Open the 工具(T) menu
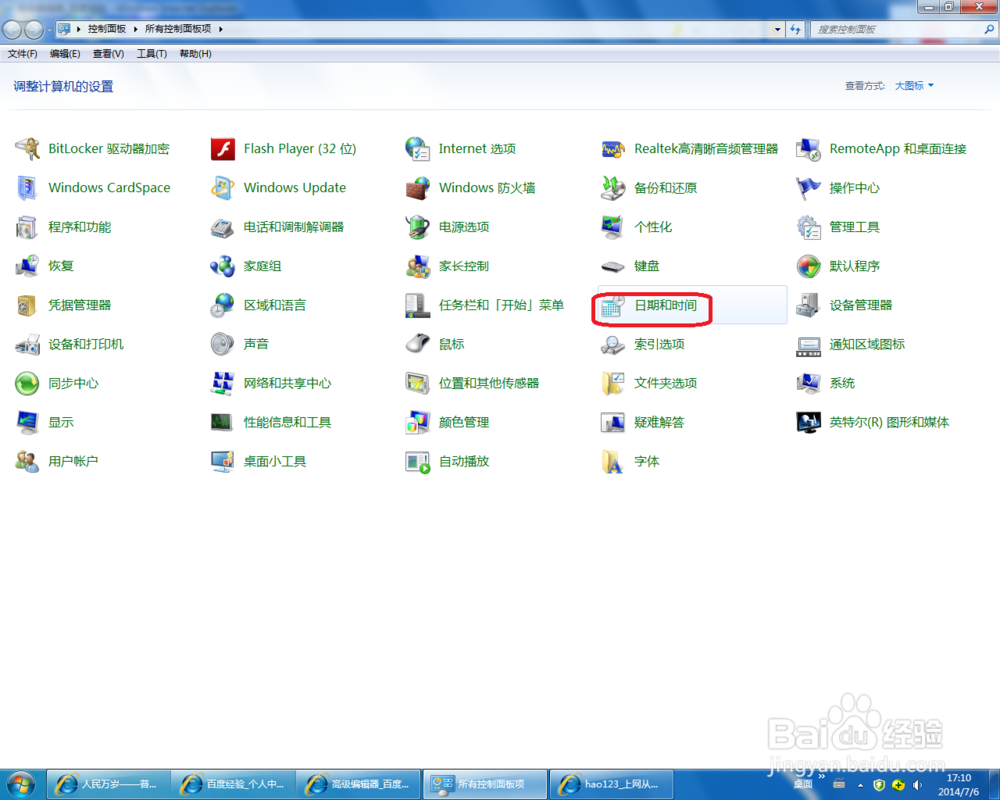The height and width of the screenshot is (800, 1000). [152, 54]
